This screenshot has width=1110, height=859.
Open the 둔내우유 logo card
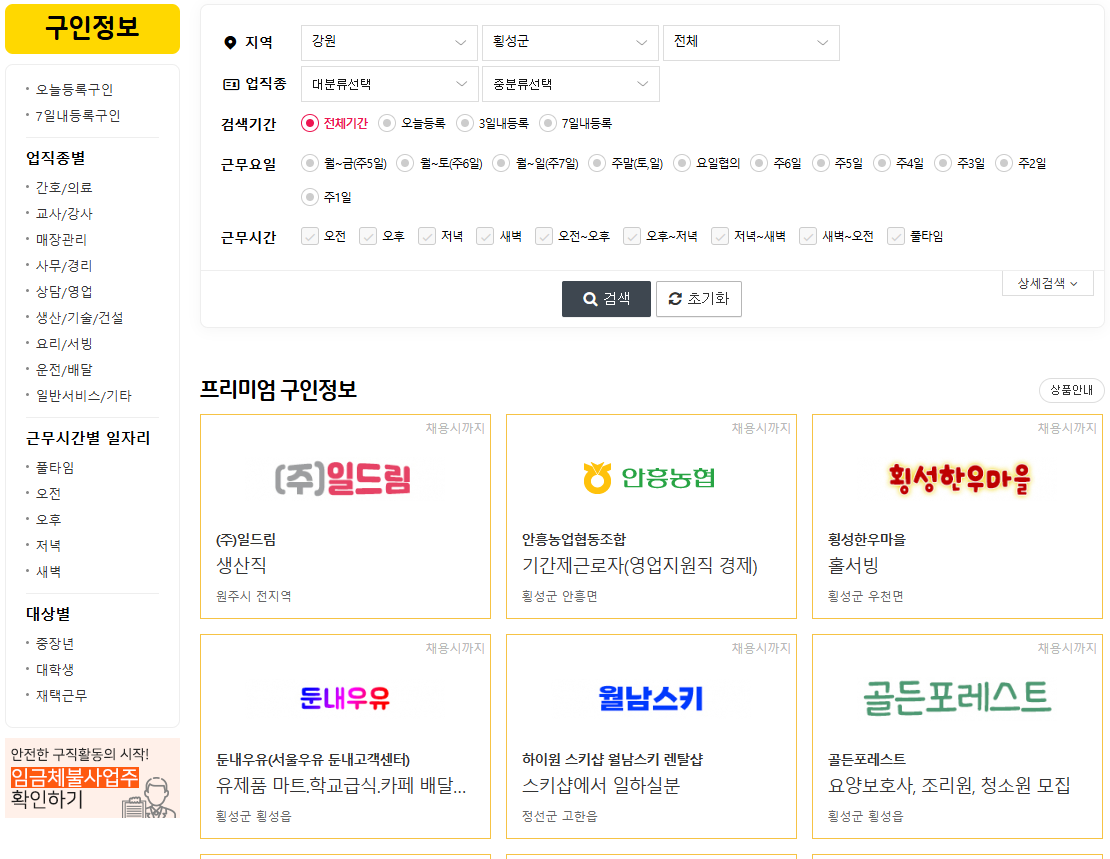click(x=345, y=698)
